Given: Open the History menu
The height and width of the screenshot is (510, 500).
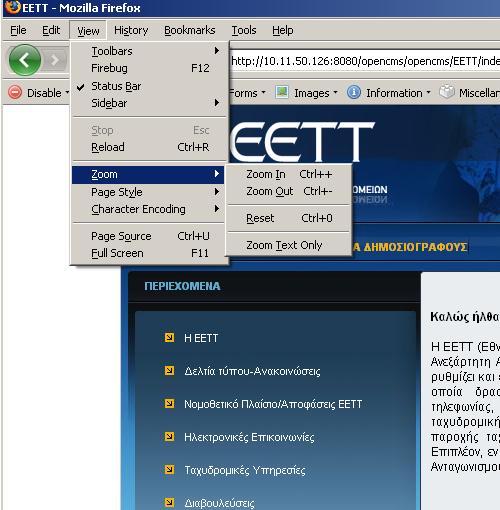Looking at the screenshot, I should pyautogui.click(x=131, y=30).
